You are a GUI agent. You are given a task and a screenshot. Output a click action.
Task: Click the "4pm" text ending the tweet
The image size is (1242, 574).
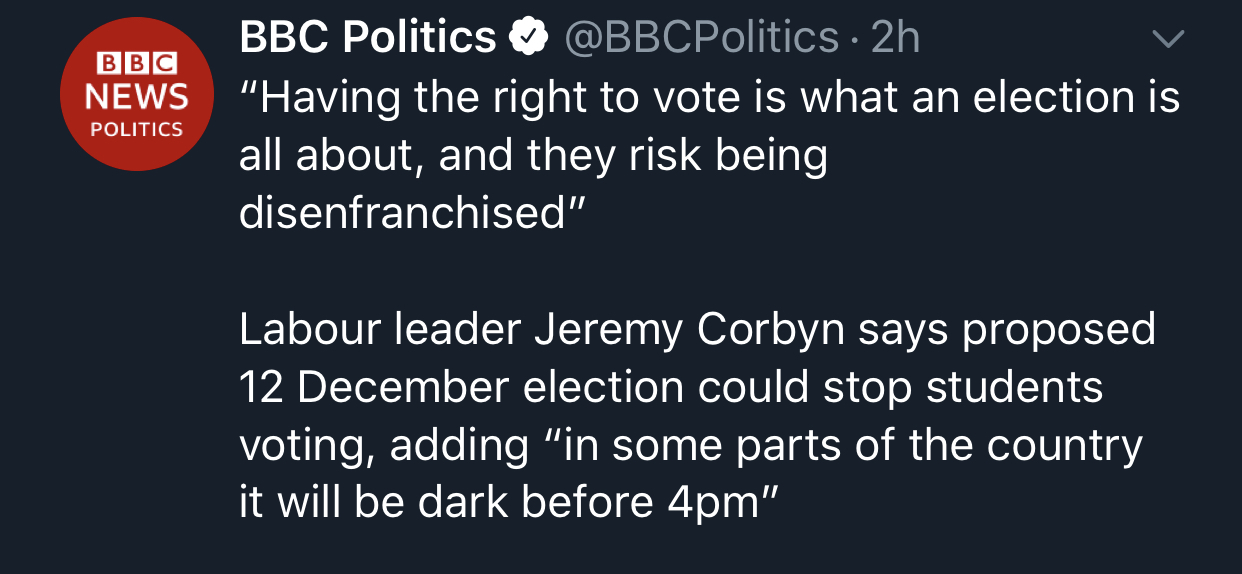pyautogui.click(x=714, y=503)
